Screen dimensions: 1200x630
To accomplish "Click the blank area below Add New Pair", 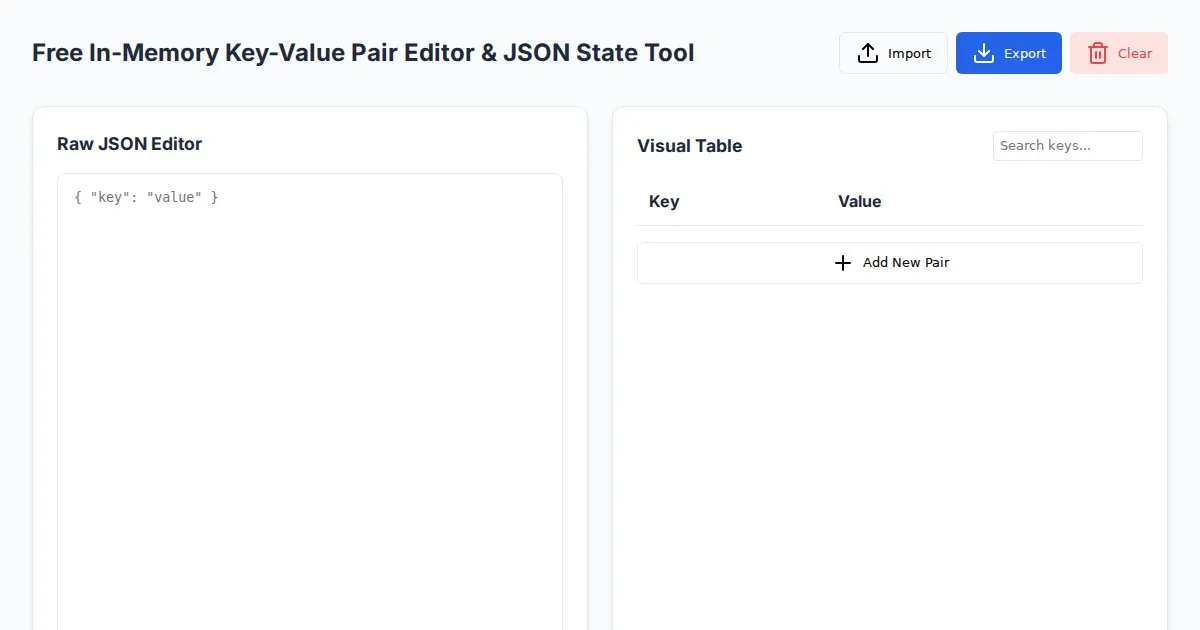I will pyautogui.click(x=889, y=450).
